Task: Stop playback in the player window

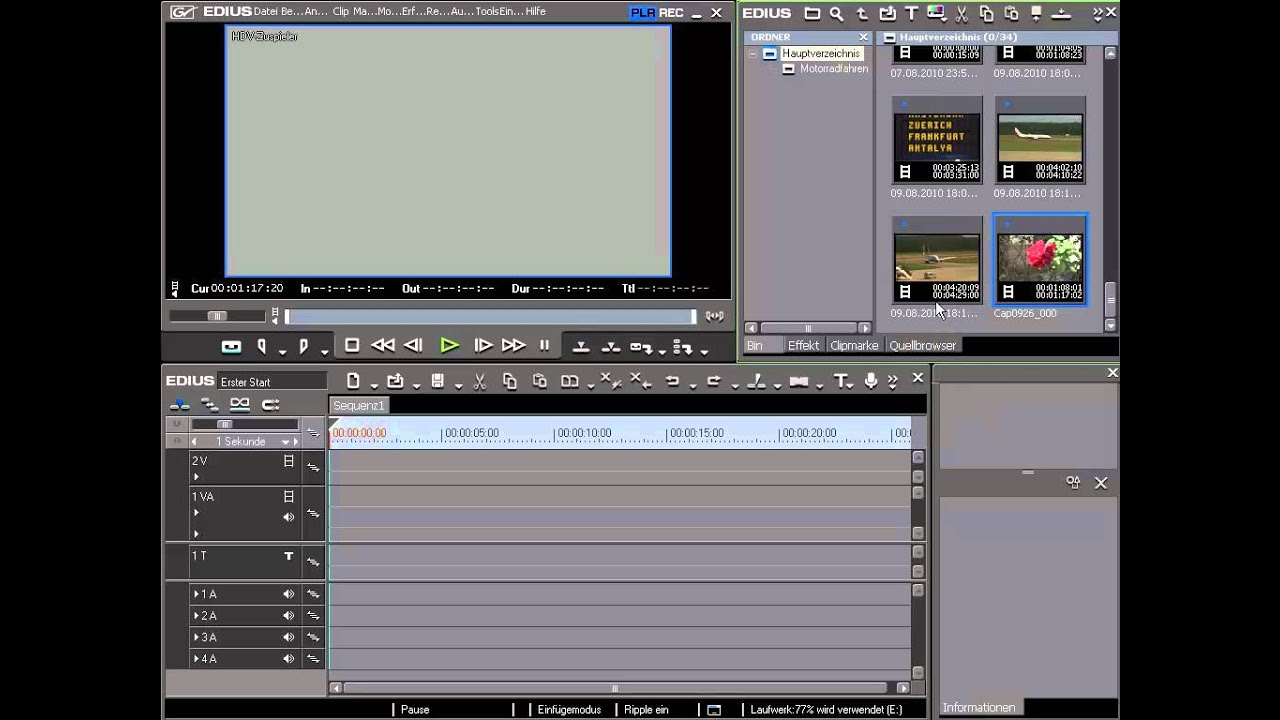Action: click(x=352, y=346)
